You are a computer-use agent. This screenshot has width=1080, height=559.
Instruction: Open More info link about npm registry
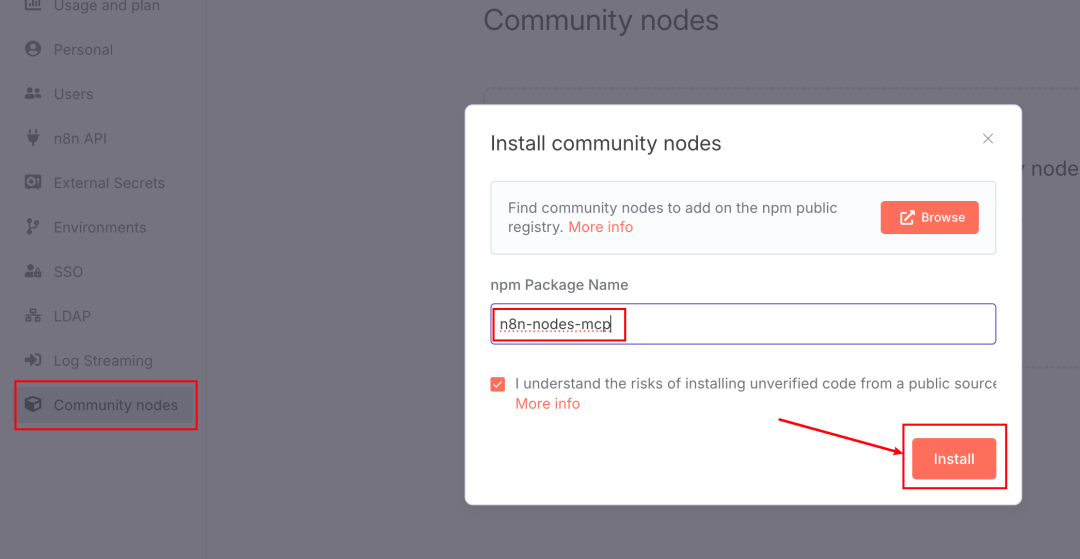600,227
